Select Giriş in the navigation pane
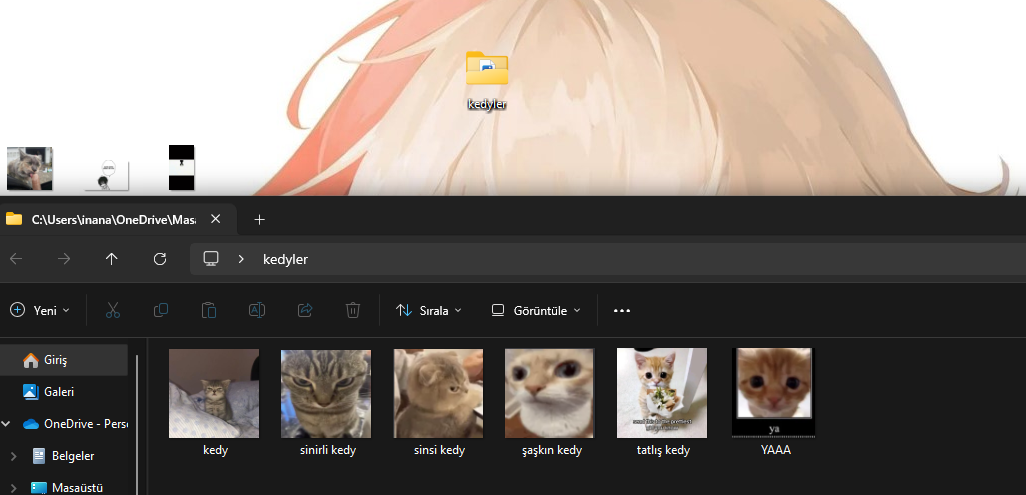The height and width of the screenshot is (495, 1026). 63,360
